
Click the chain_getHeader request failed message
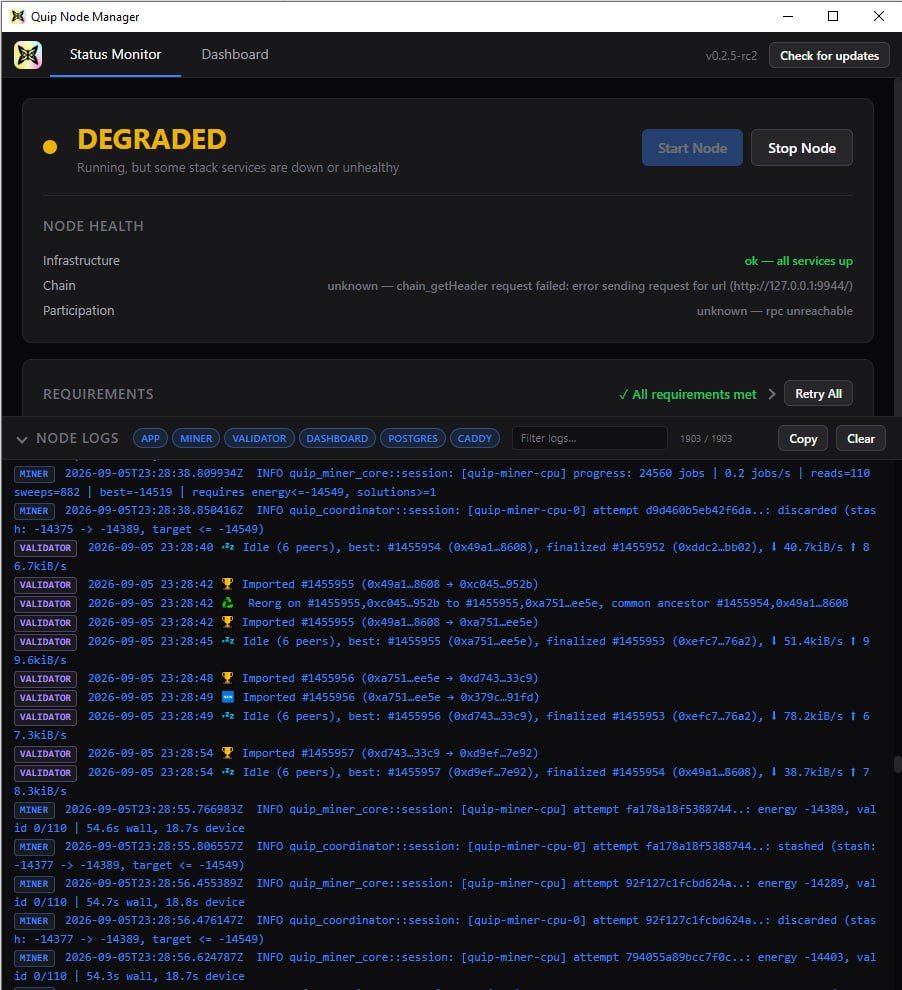[x=590, y=286]
